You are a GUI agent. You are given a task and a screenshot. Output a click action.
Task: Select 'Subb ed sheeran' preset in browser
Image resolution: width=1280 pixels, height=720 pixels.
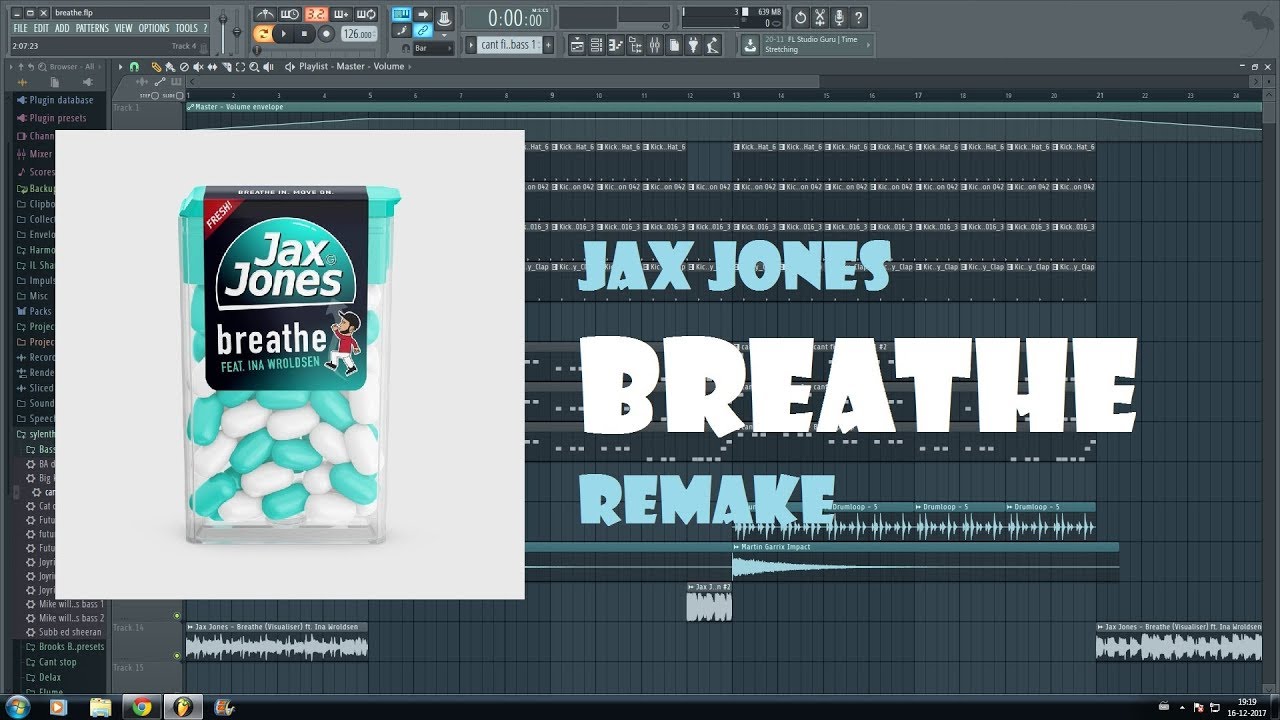tap(64, 632)
